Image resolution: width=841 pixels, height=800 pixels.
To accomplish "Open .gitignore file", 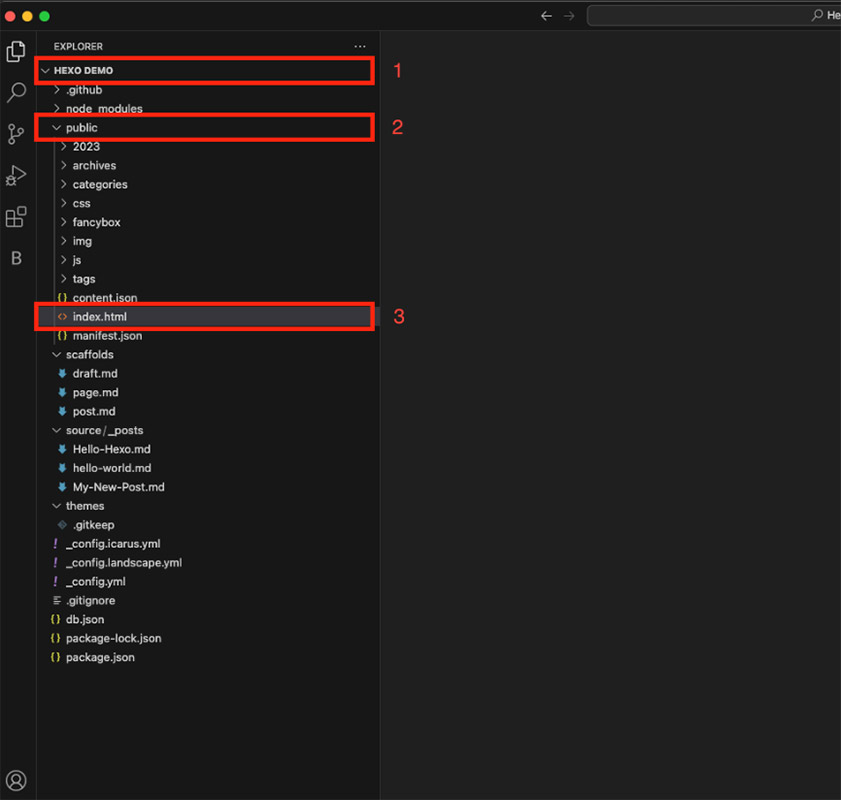I will [x=208, y=601].
